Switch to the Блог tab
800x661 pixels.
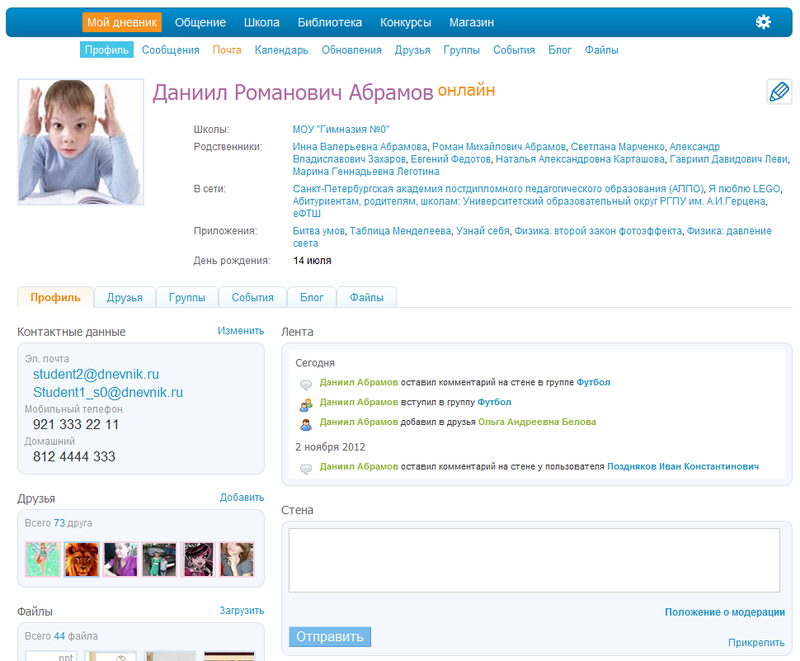tap(311, 297)
